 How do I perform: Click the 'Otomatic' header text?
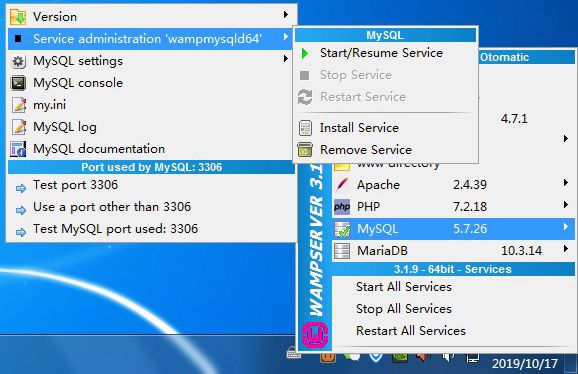(x=504, y=57)
